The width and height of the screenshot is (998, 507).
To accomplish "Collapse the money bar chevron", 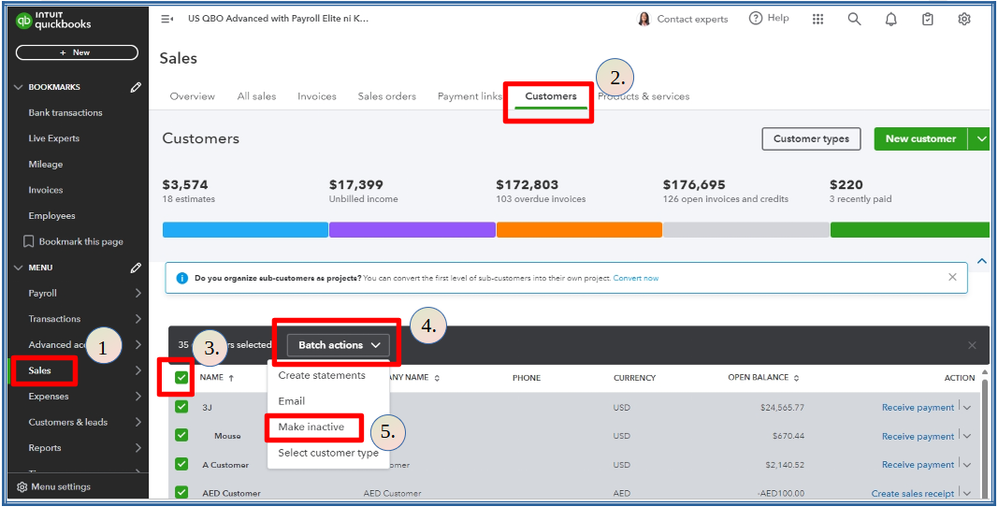I will pyautogui.click(x=982, y=261).
